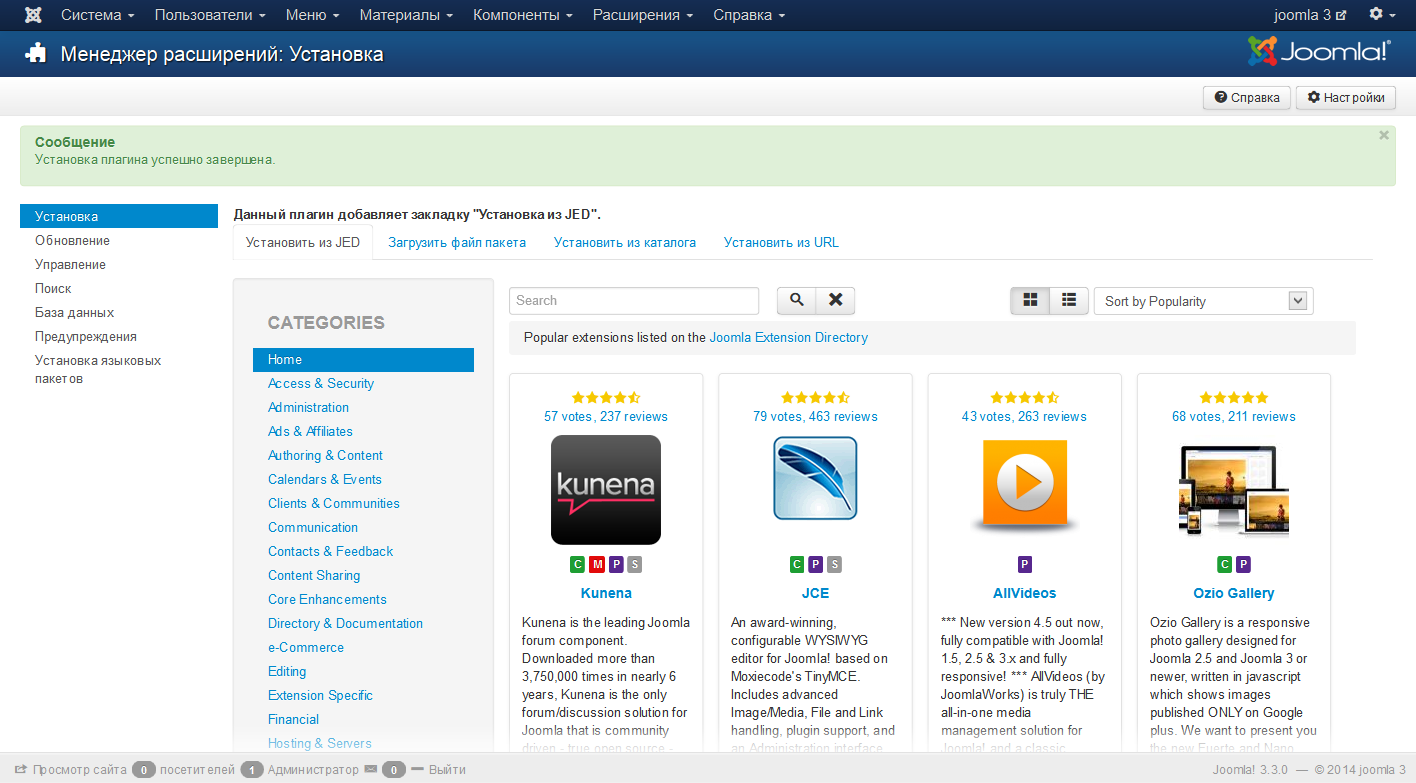This screenshot has width=1416, height=783.
Task: Click Kunena's red M module badge
Action: point(597,565)
